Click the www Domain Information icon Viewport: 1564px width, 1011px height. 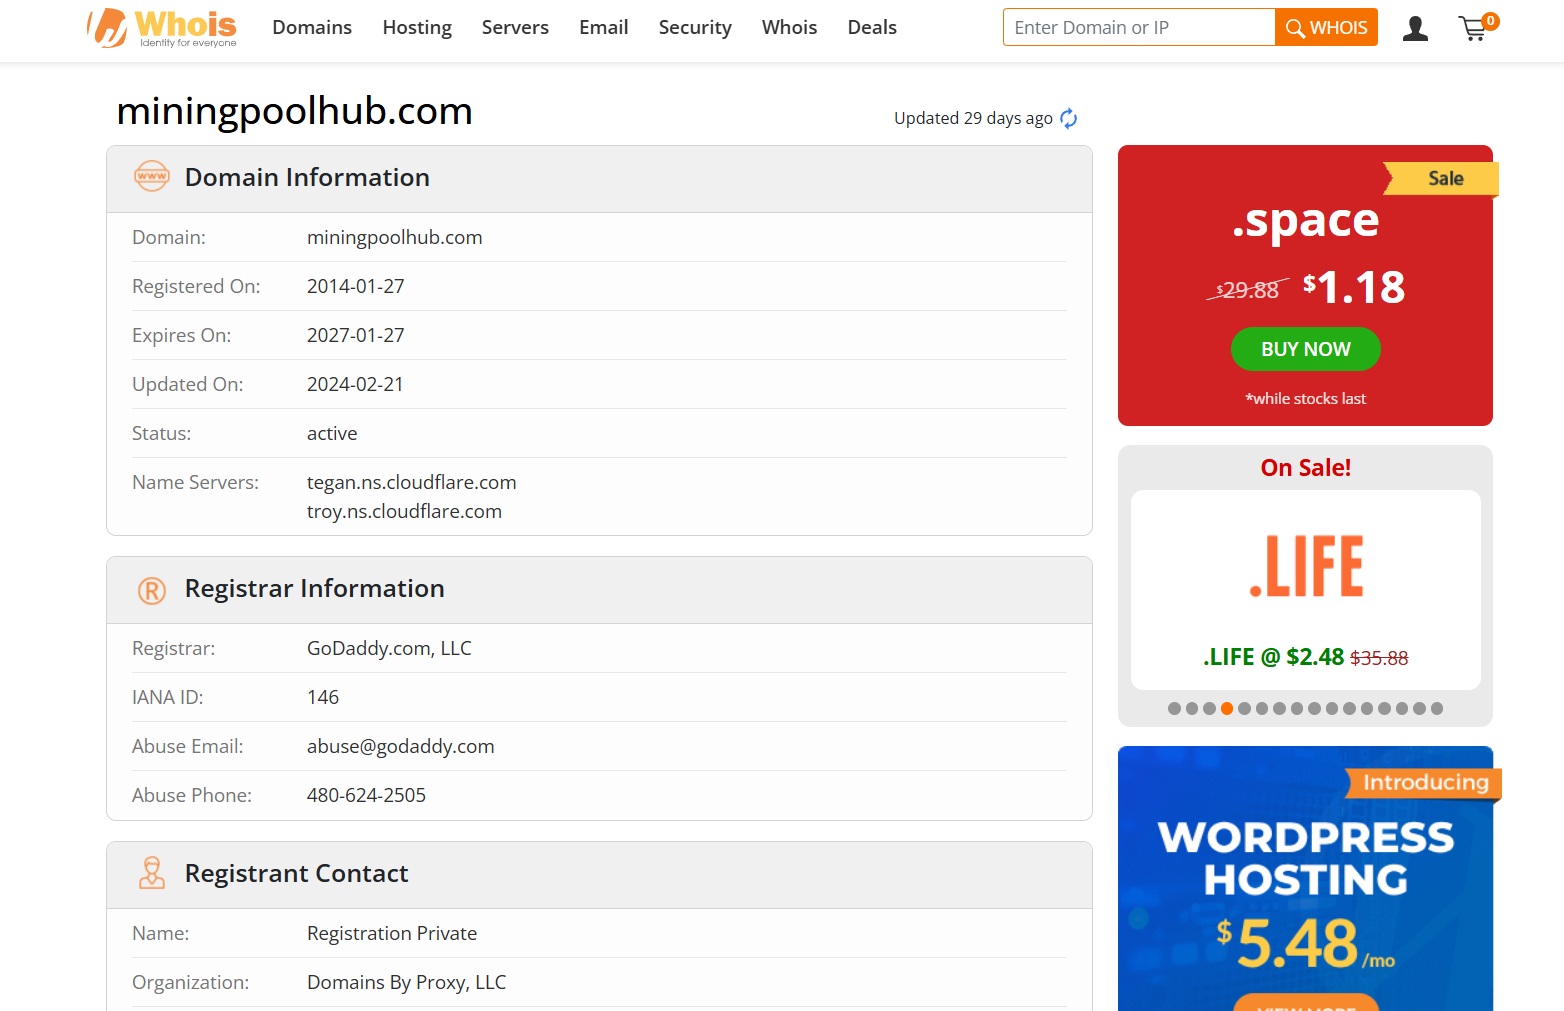tap(152, 176)
